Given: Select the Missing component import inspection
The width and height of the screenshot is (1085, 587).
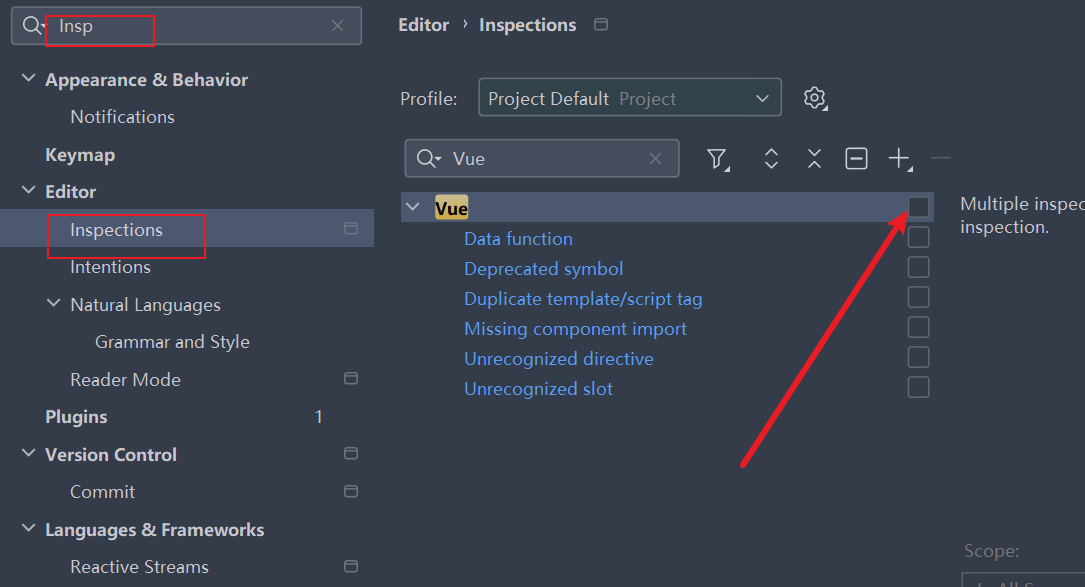Looking at the screenshot, I should click(x=575, y=329).
